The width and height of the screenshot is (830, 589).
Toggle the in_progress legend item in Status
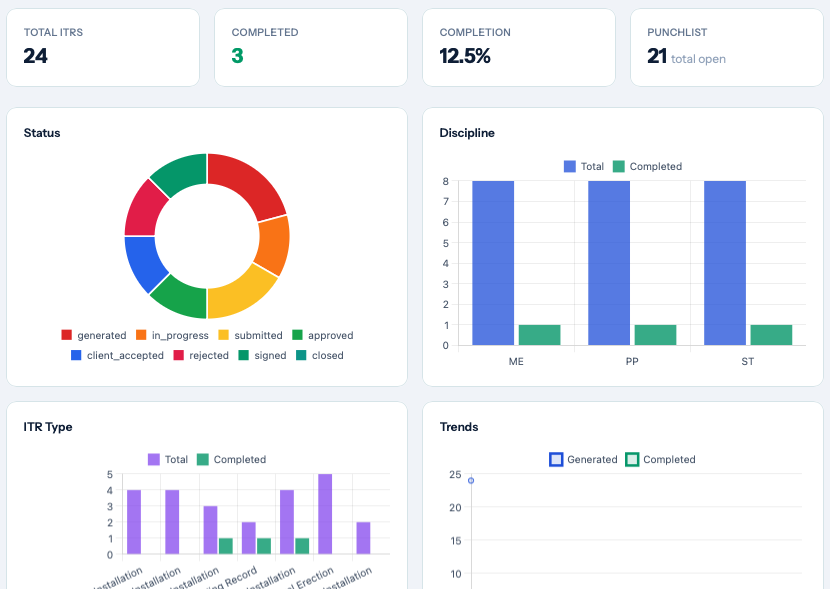172,336
